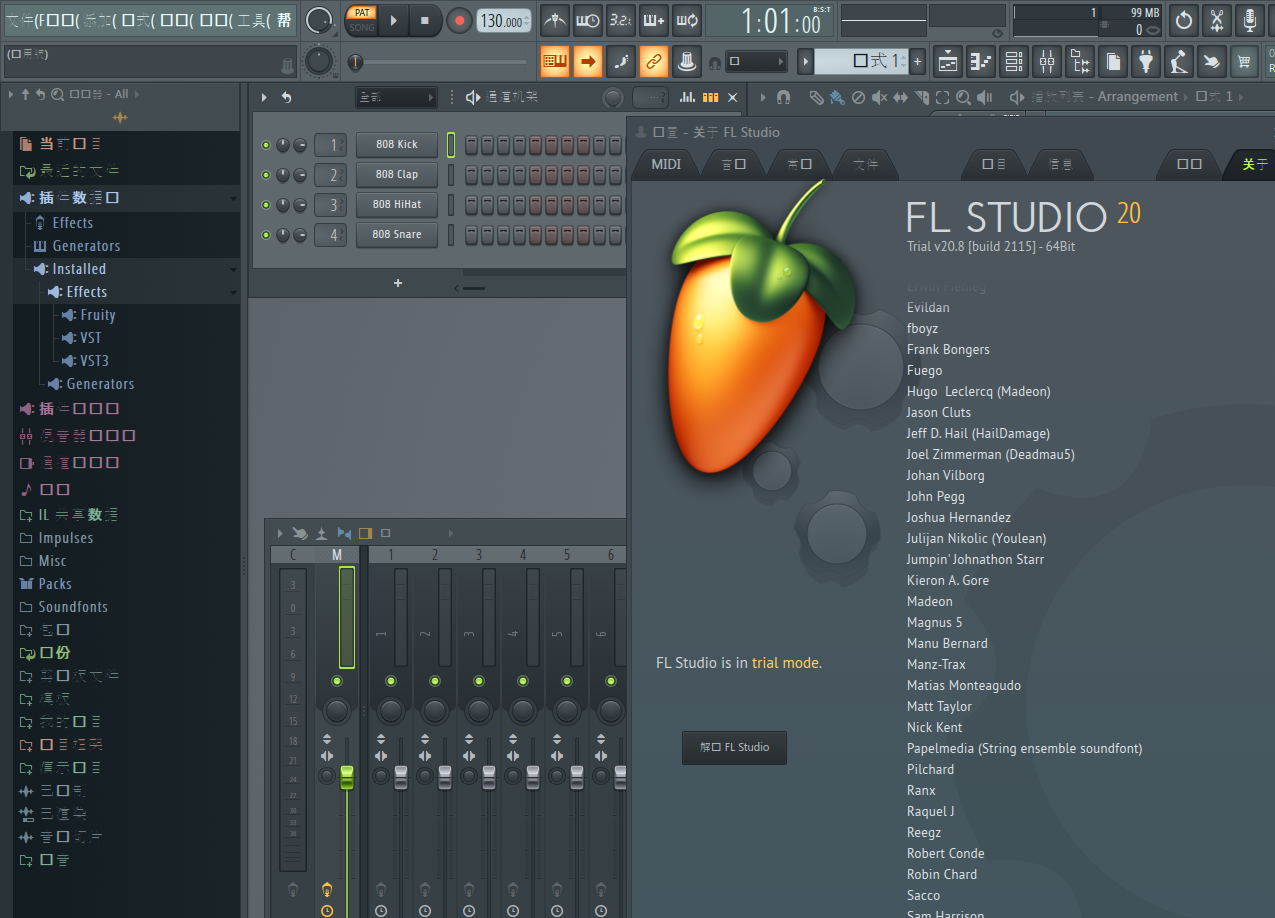The height and width of the screenshot is (918, 1275).
Task: Mute mixer insert track 1 LED
Action: (x=391, y=681)
